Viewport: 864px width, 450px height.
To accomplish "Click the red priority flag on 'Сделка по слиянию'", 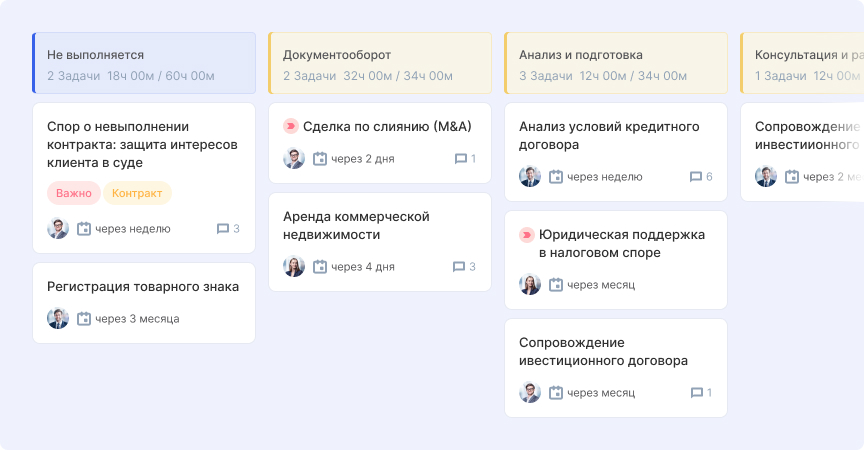I will 290,127.
